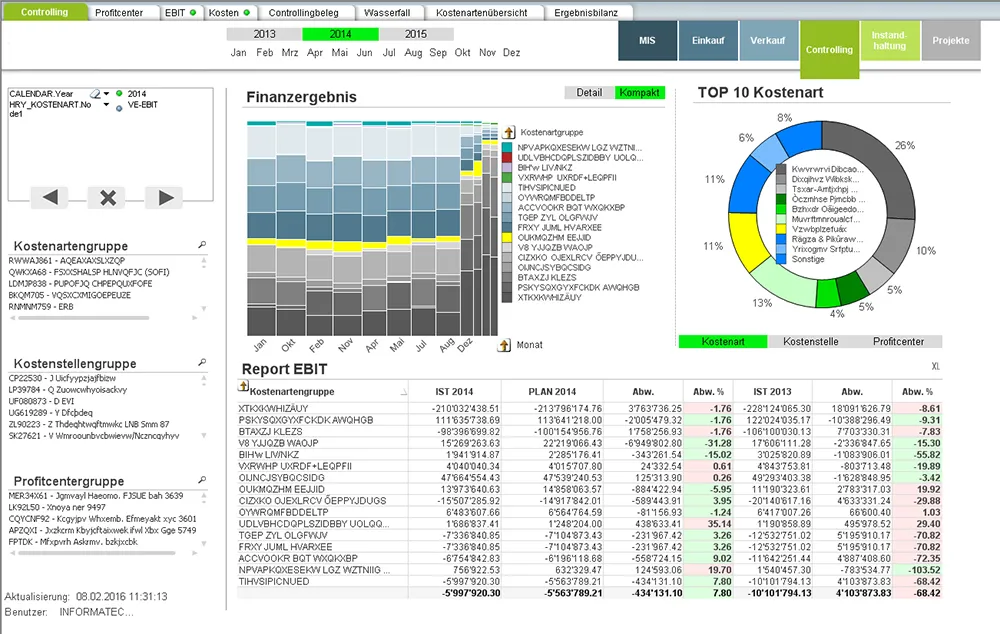Switch to the Profitcenter tab

pyautogui.click(x=119, y=13)
